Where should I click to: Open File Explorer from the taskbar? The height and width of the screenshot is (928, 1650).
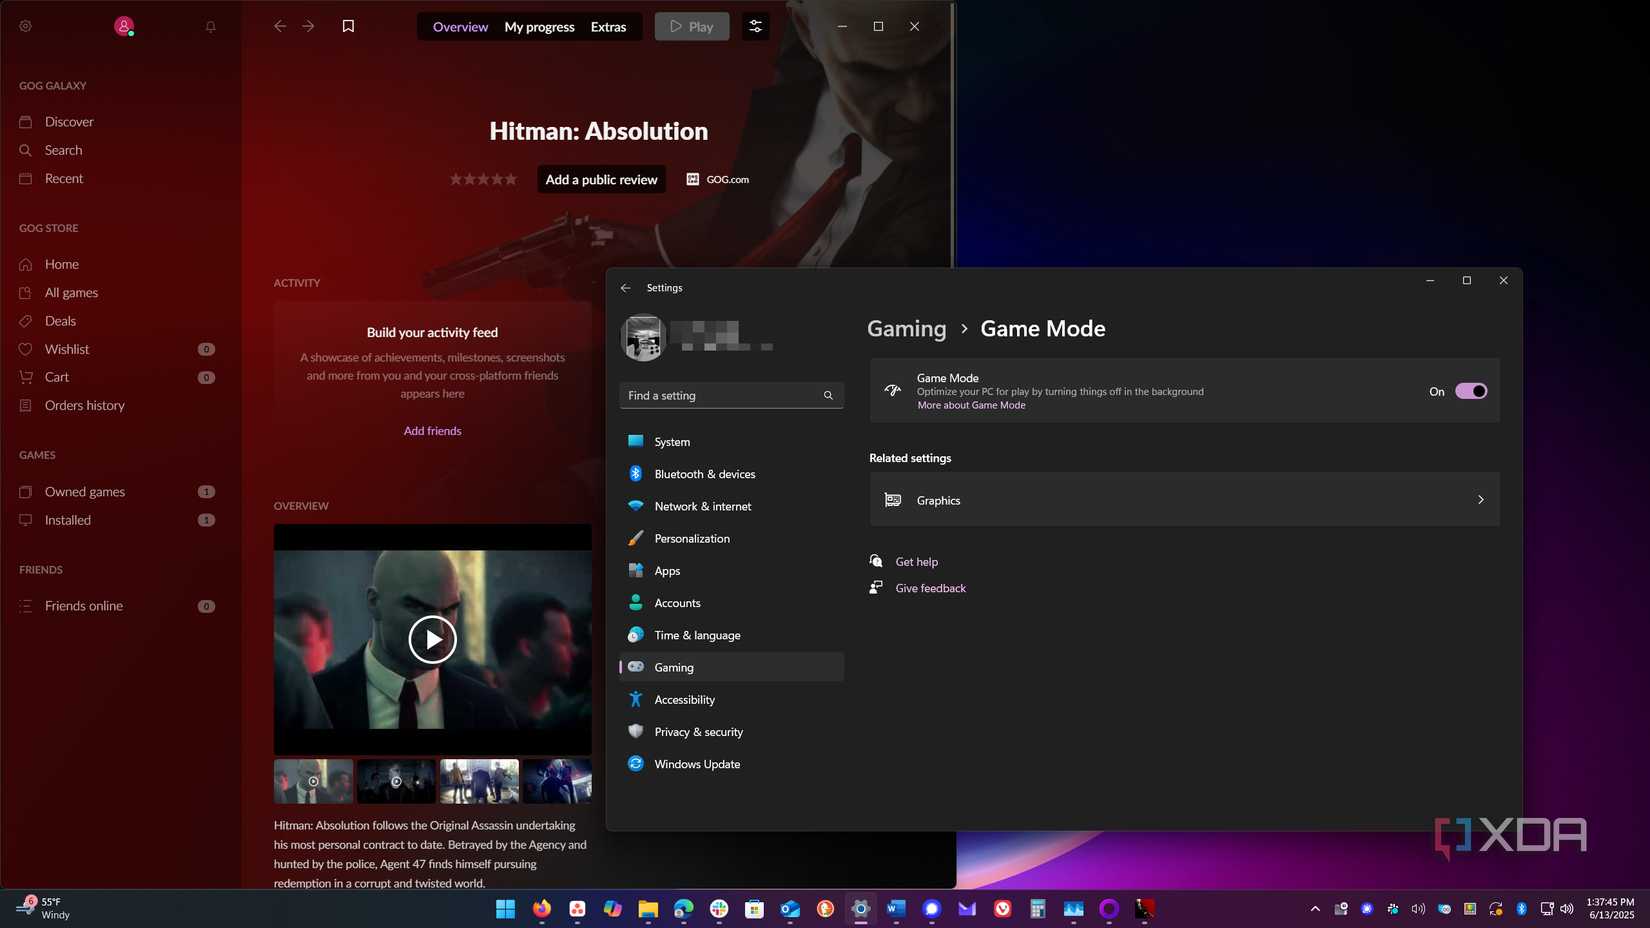(x=648, y=909)
